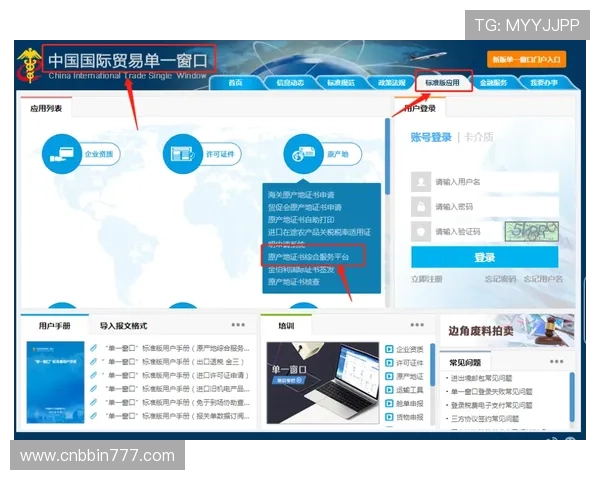The width and height of the screenshot is (600, 480).
Task: Open the 我要办事 navigation tab
Action: click(x=544, y=82)
